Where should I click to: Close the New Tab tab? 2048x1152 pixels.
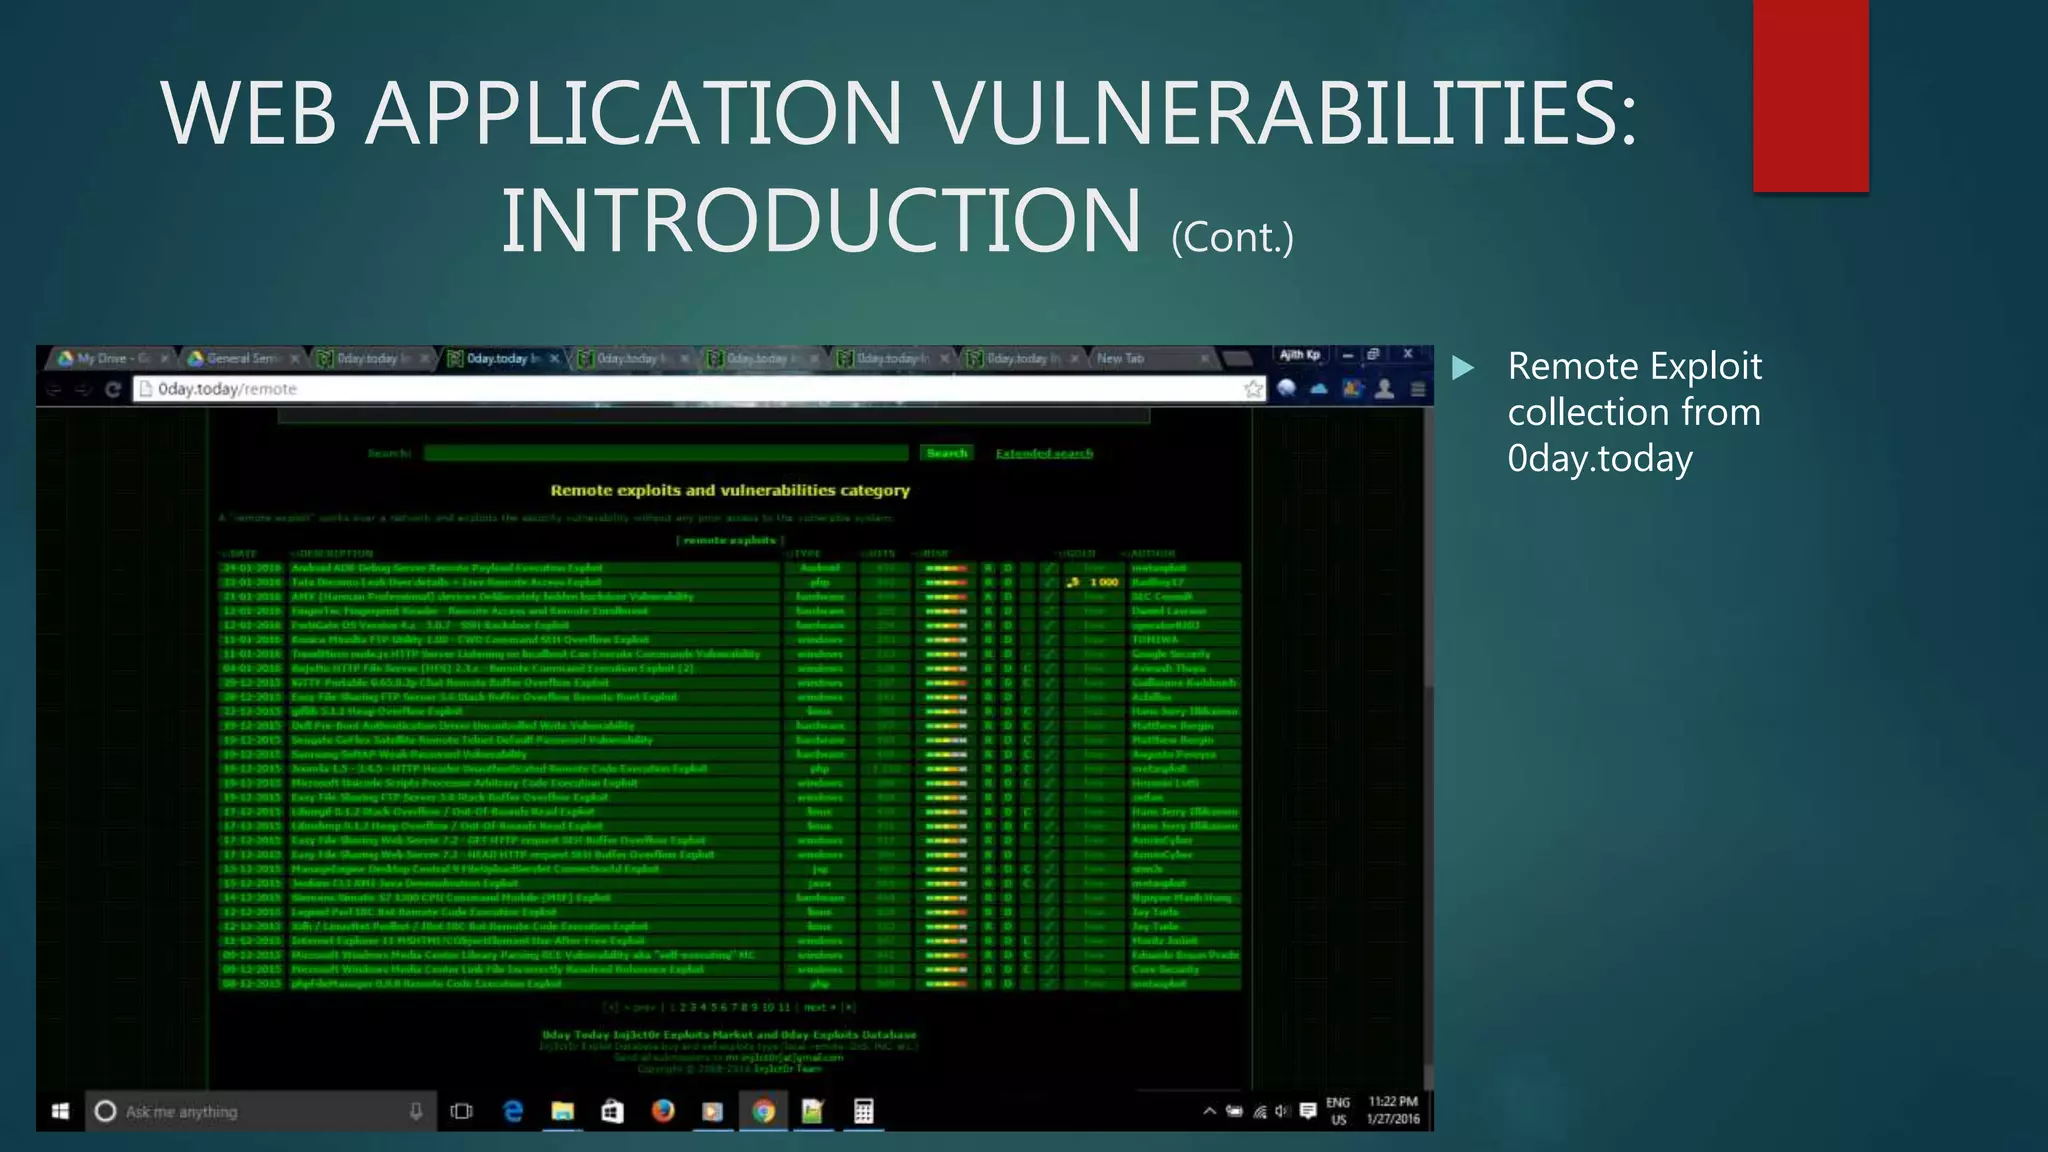[x=1205, y=358]
